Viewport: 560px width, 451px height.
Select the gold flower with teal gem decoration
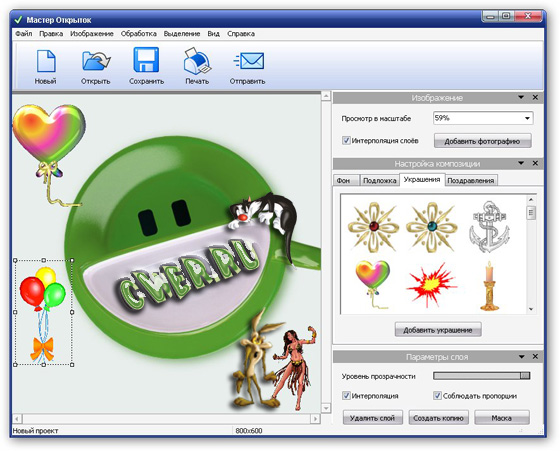pos(432,227)
